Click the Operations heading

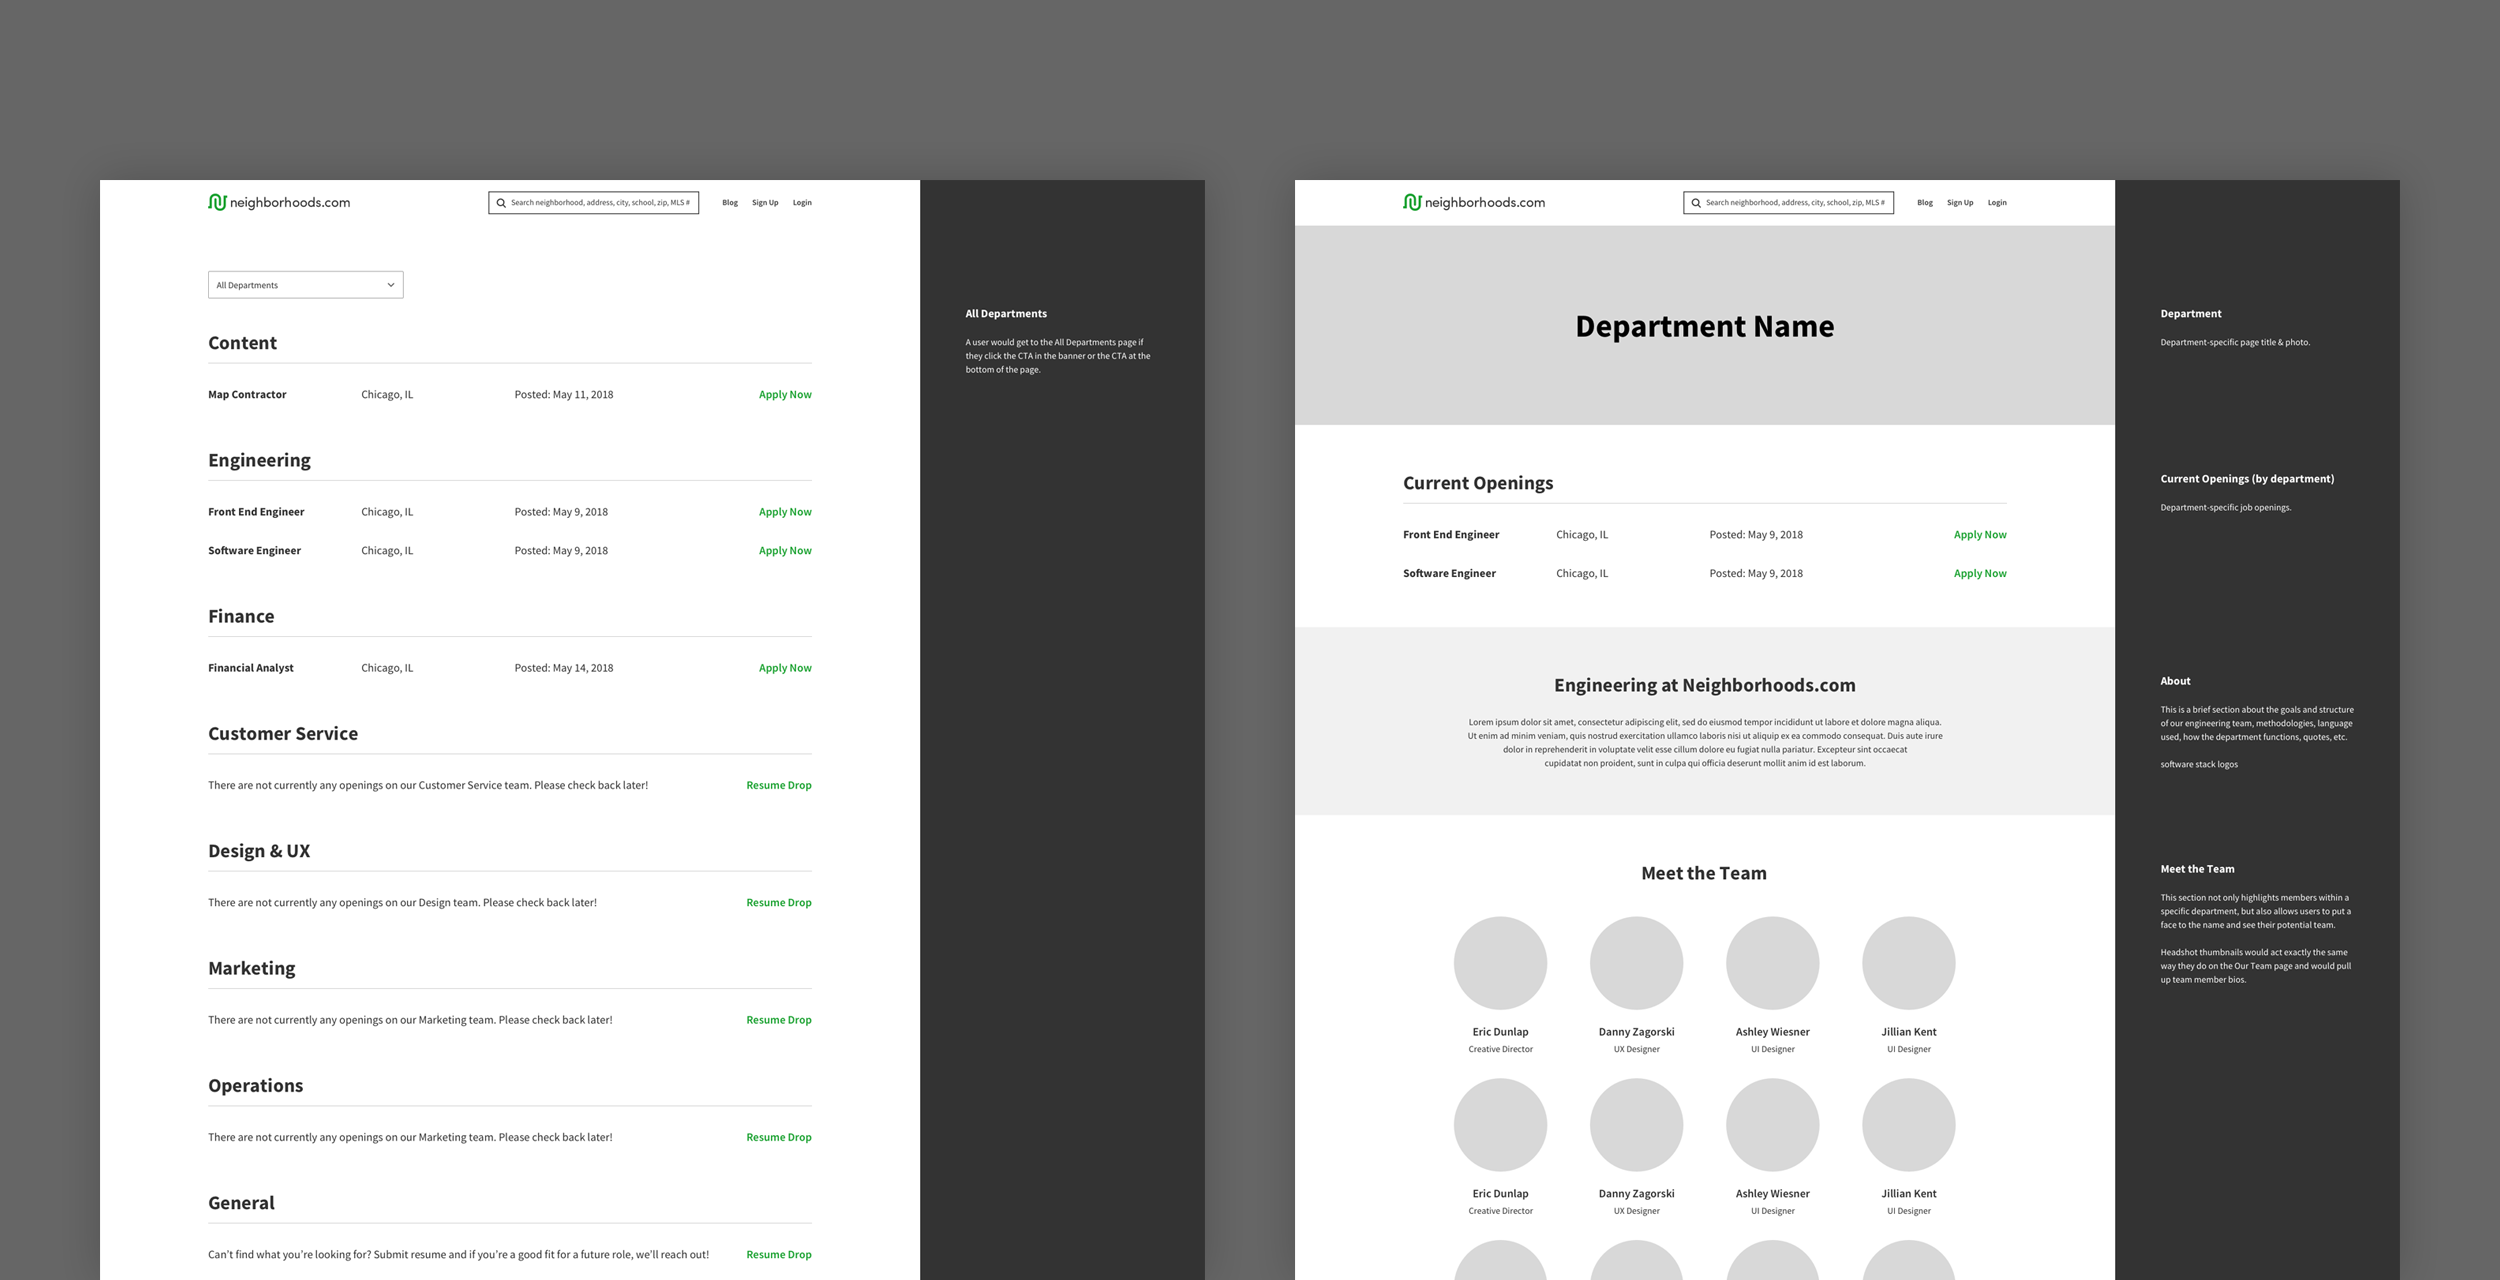tap(255, 1086)
